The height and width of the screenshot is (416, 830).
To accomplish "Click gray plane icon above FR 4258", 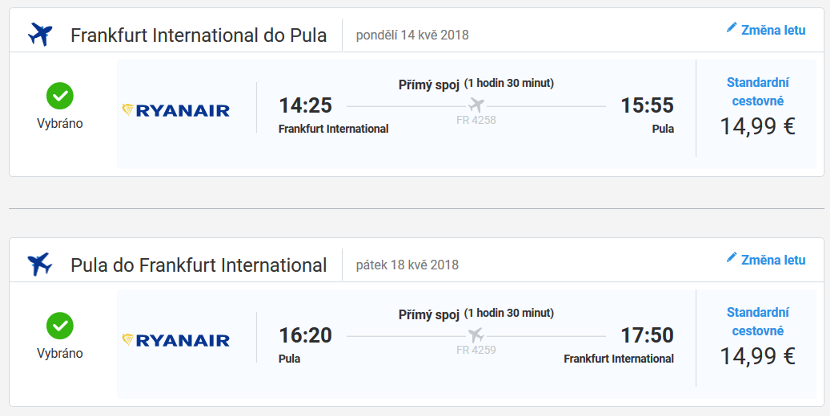I will pyautogui.click(x=476, y=105).
